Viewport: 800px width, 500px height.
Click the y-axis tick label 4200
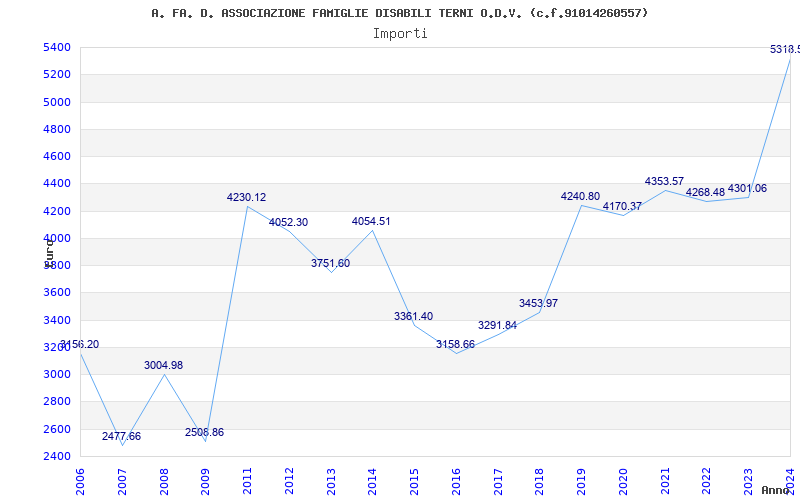tap(57, 211)
